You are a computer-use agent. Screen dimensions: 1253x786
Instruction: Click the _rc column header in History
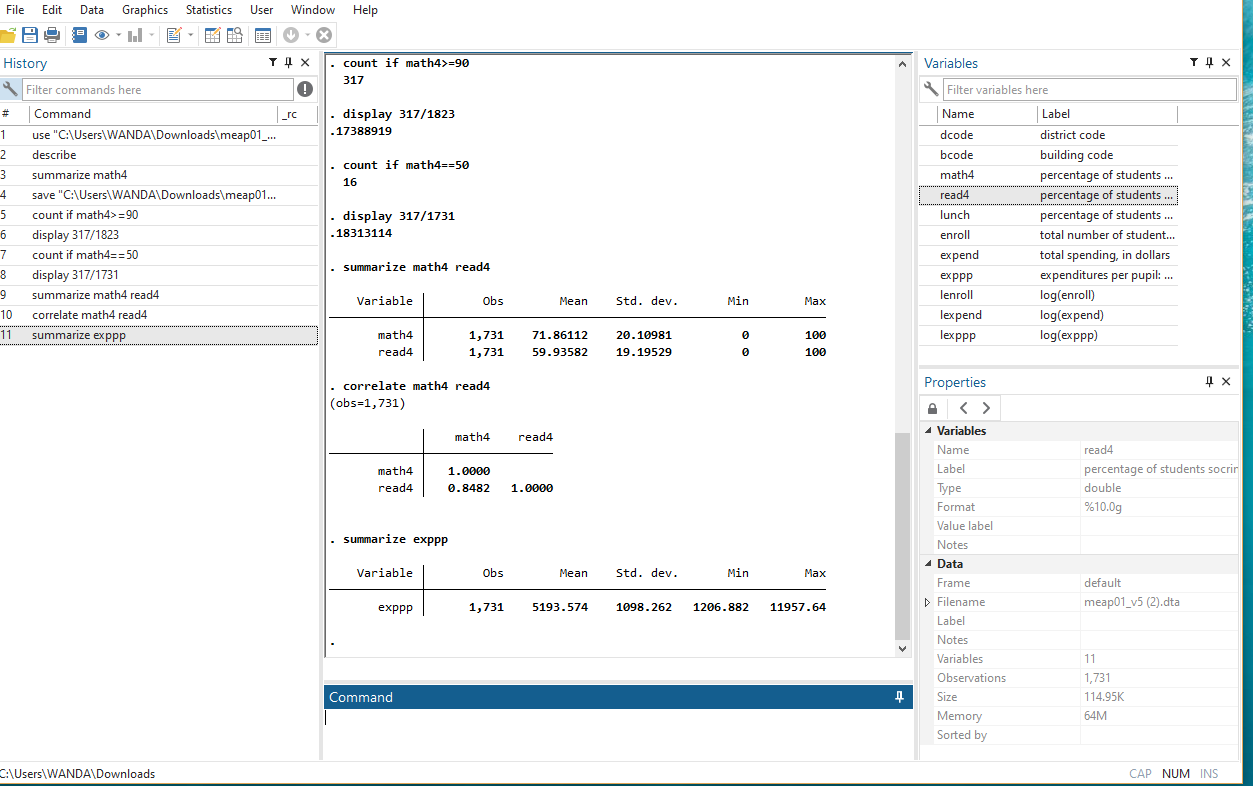297,114
